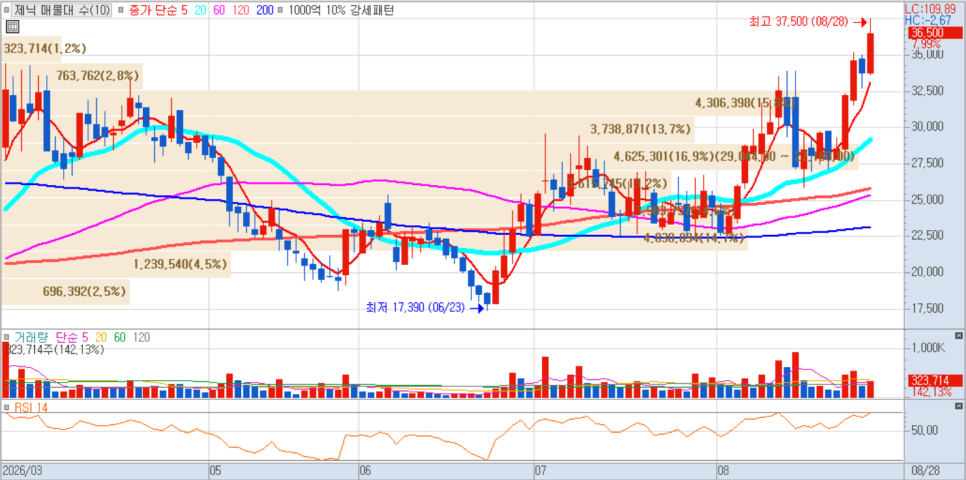Close the RSI 14 pane
Viewport: 966px width, 480px height.
[x=958, y=407]
